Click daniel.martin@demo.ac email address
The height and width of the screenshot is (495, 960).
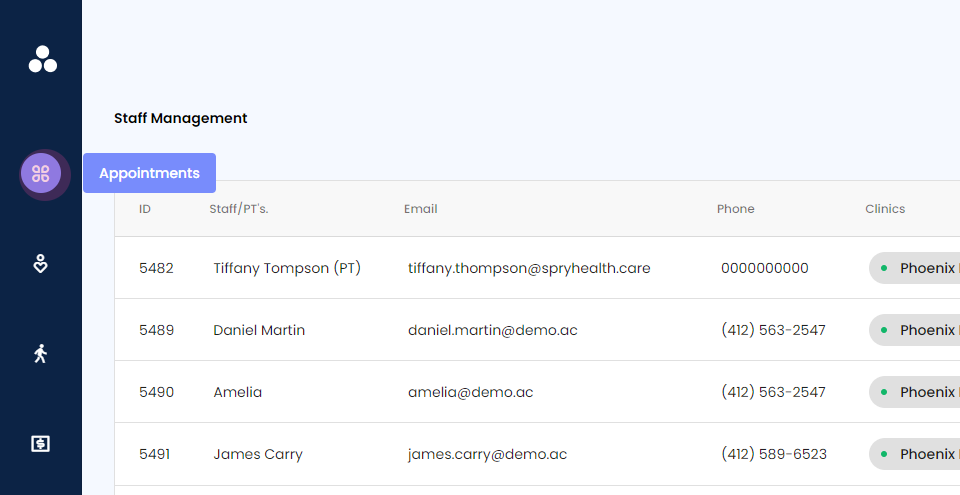coord(493,330)
